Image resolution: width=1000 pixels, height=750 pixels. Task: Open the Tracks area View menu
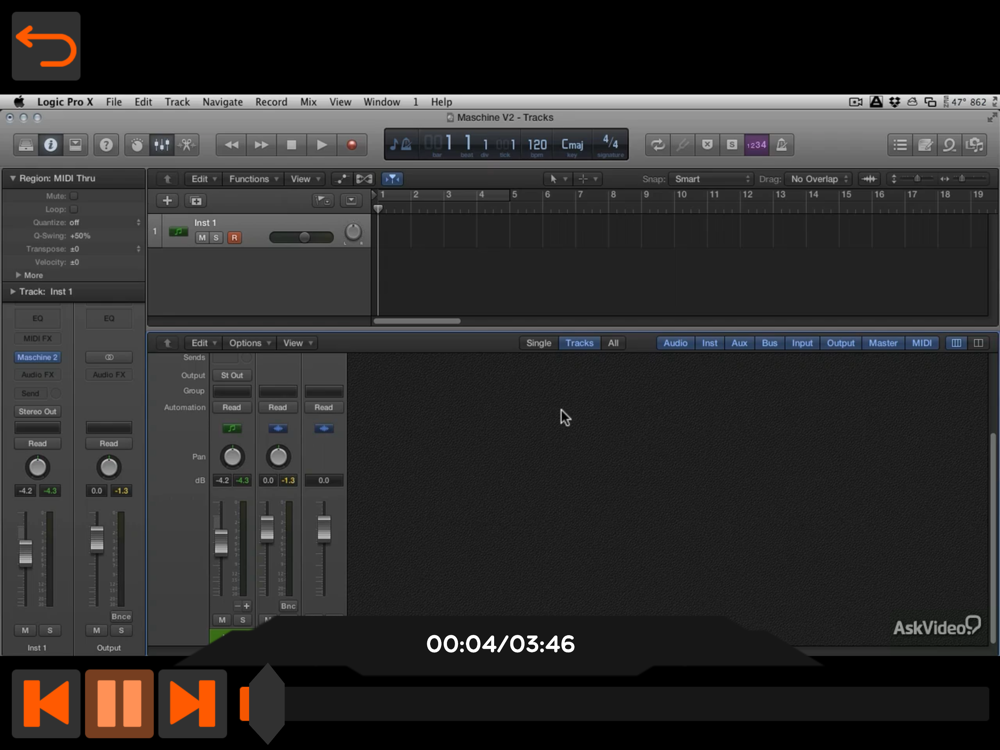tap(304, 179)
